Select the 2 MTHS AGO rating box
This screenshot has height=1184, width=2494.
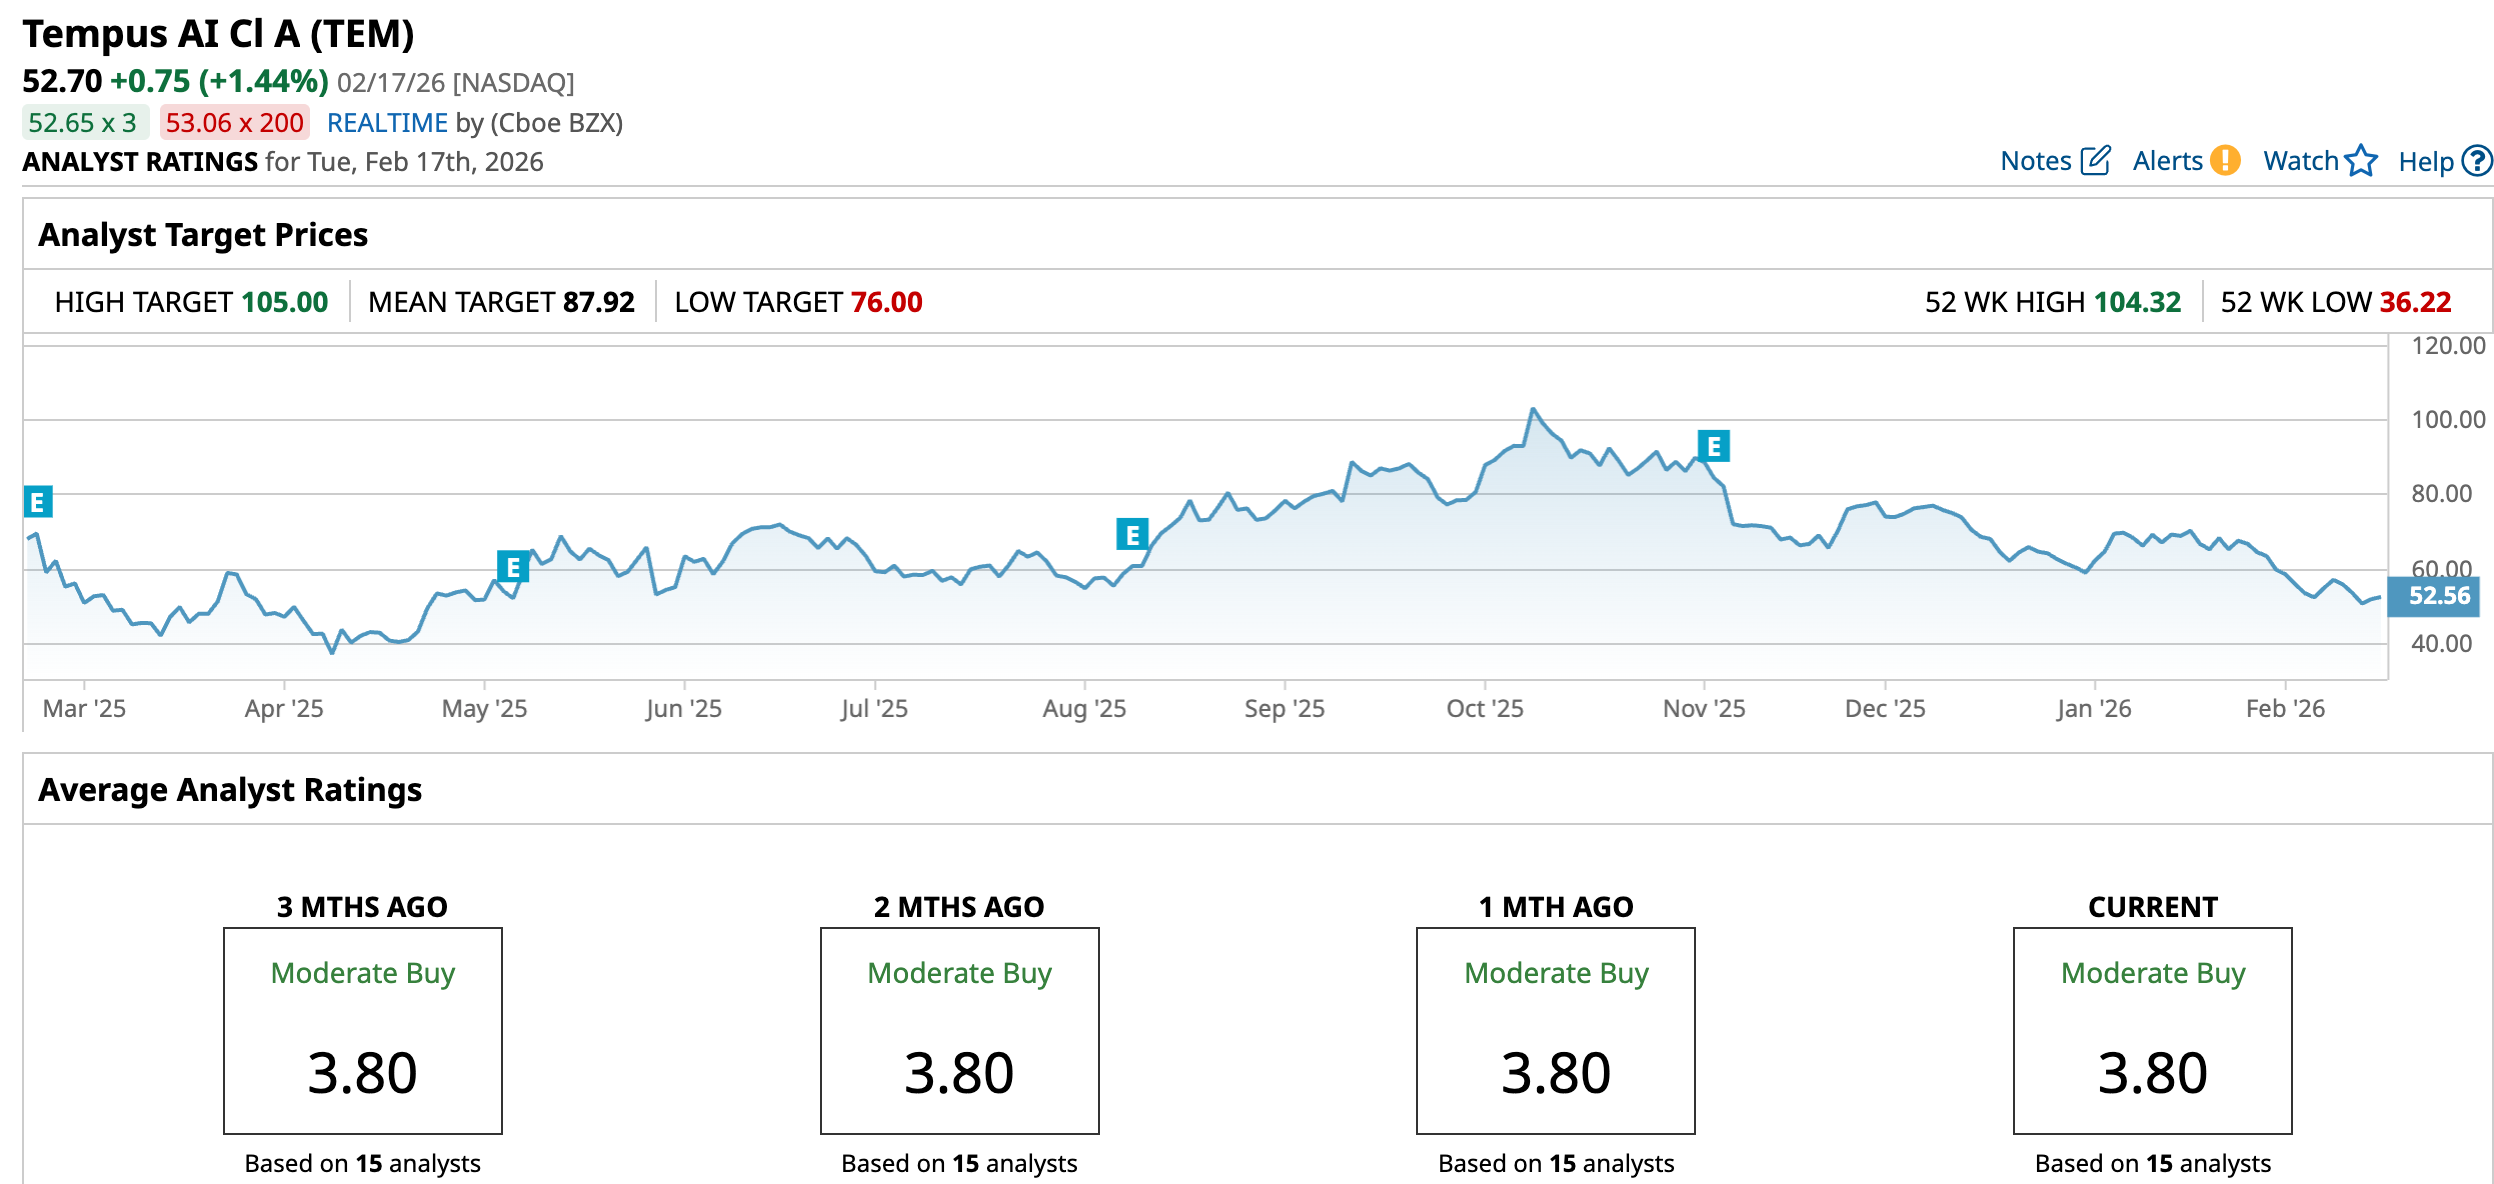coord(959,1031)
